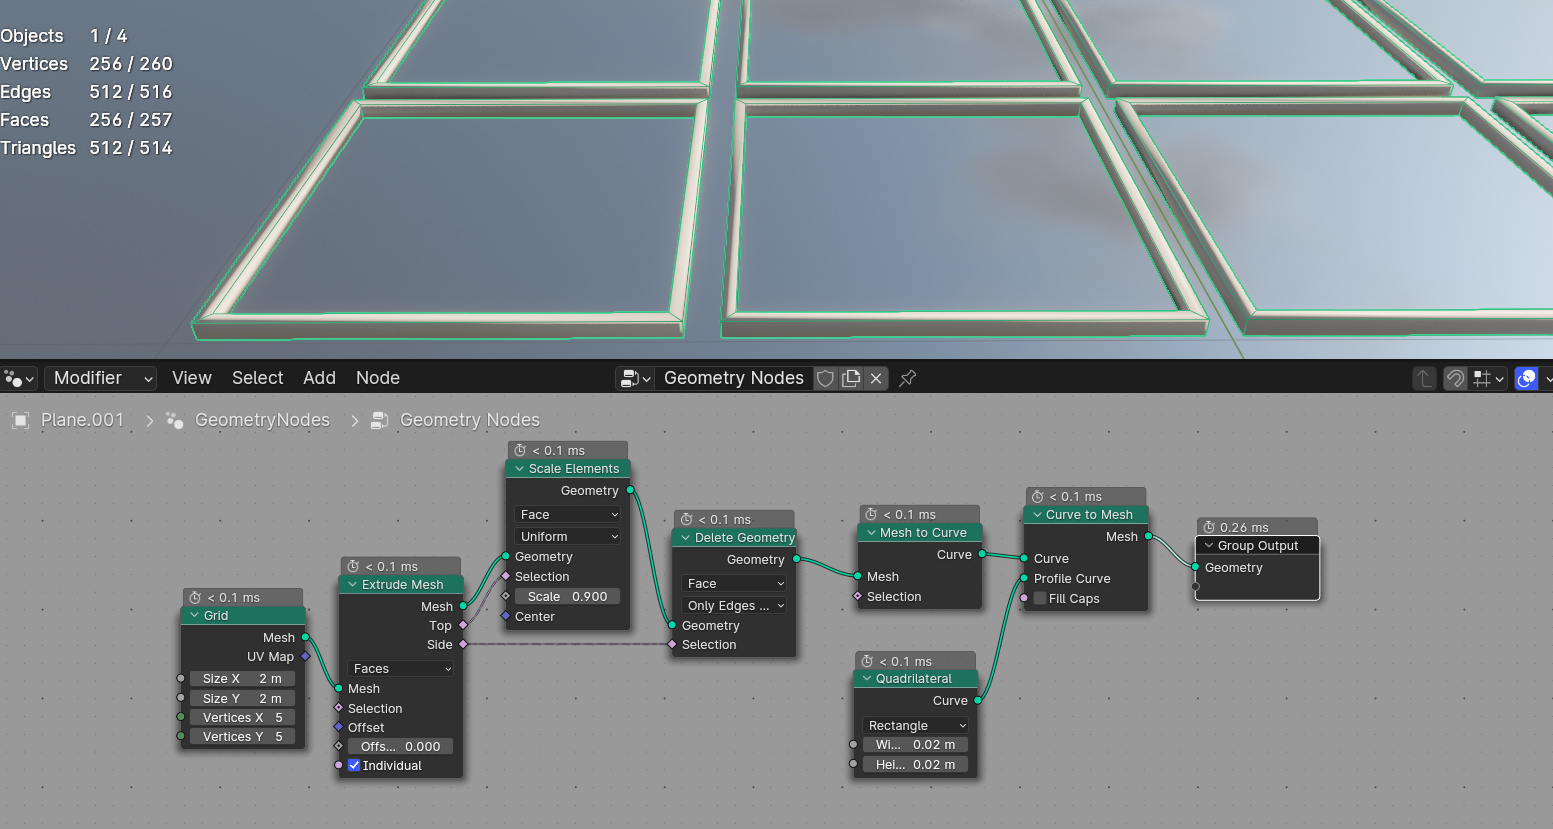The height and width of the screenshot is (829, 1553).
Task: Toggle fake user shield icon
Action: (825, 378)
